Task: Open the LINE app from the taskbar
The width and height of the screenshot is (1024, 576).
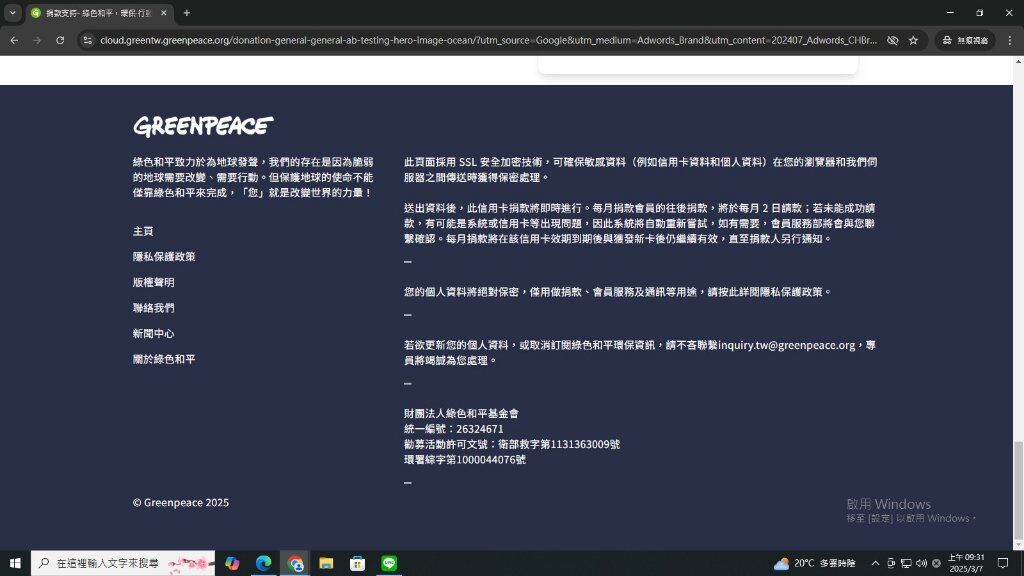Action: coord(389,563)
